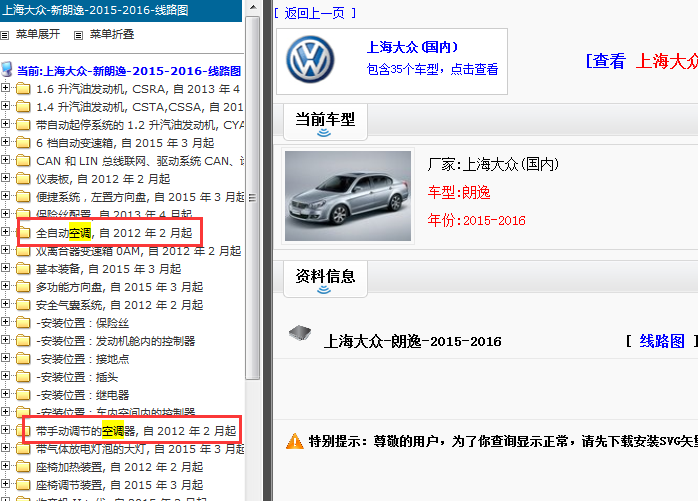This screenshot has width=698, height=501.
Task: Click 上海大众-朗逸-2015-2016 resource title
Action: [413, 342]
